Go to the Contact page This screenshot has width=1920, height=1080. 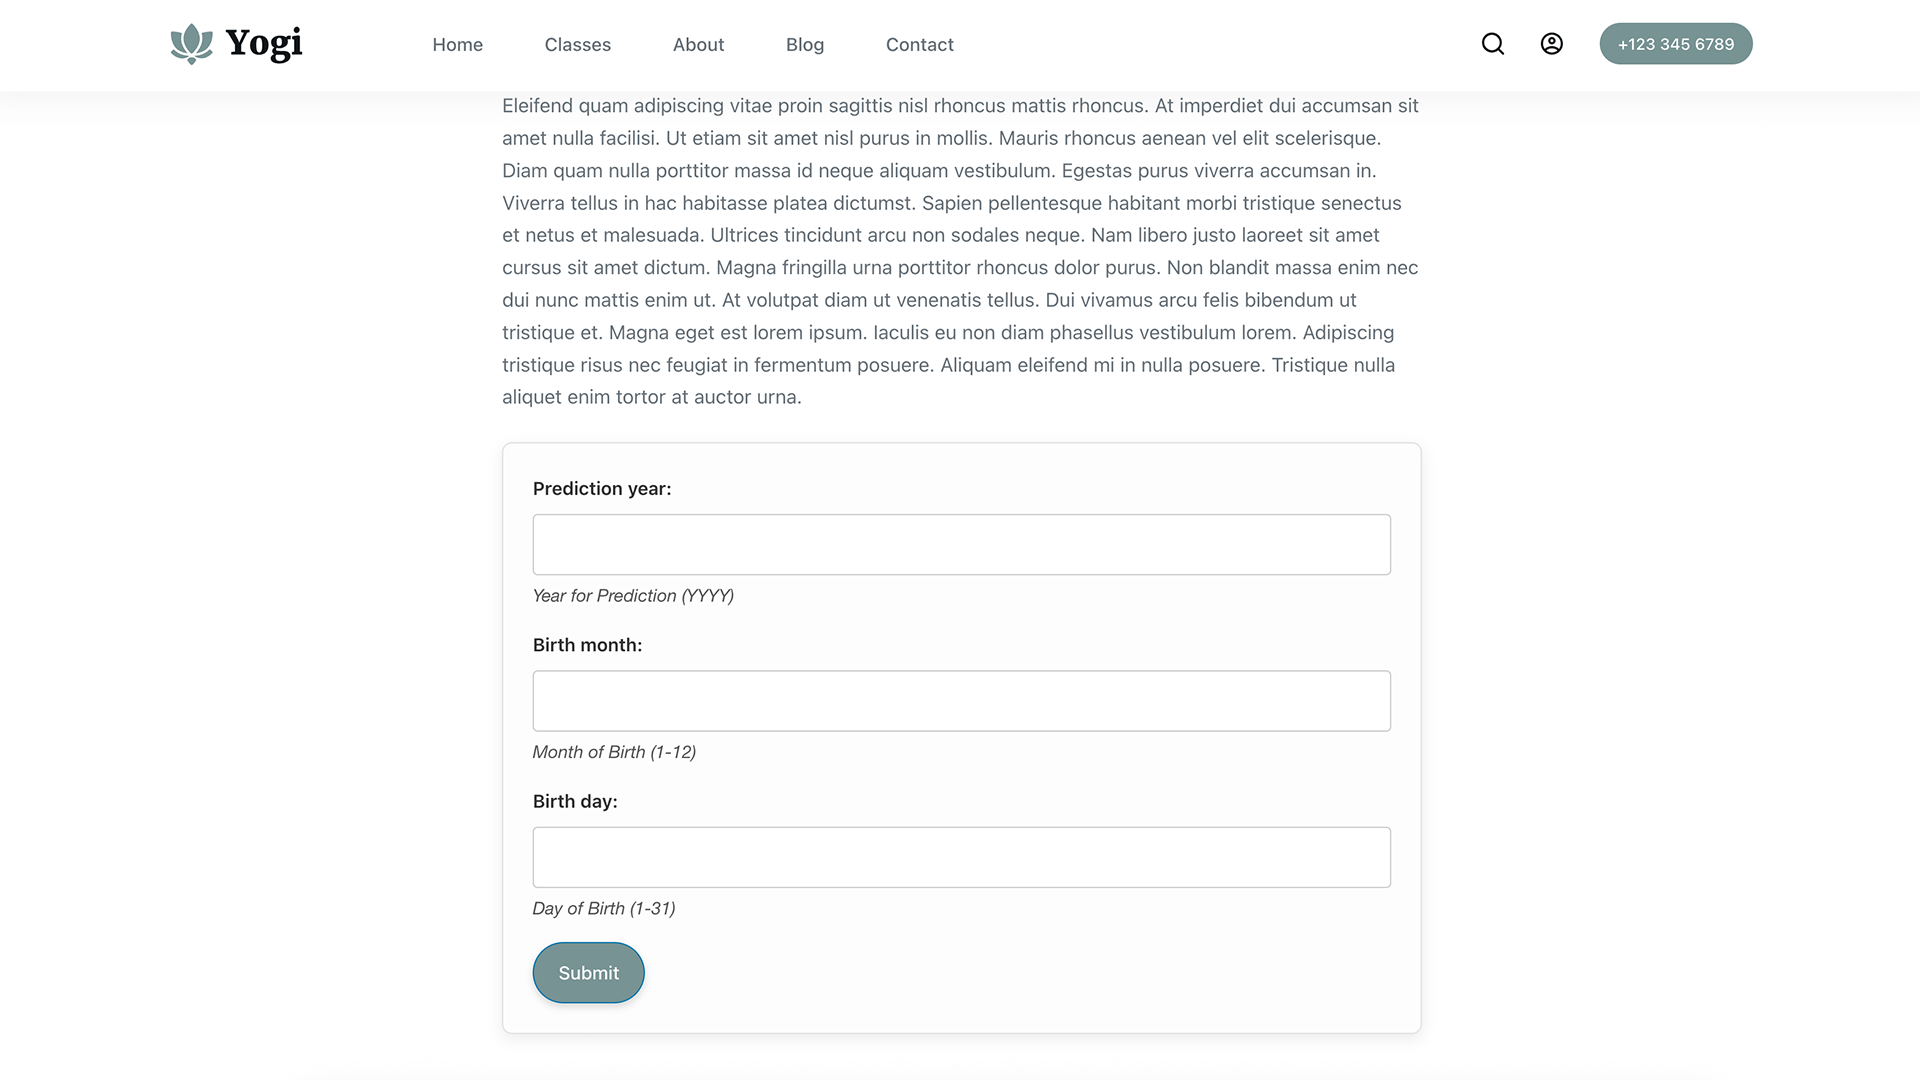pyautogui.click(x=919, y=44)
